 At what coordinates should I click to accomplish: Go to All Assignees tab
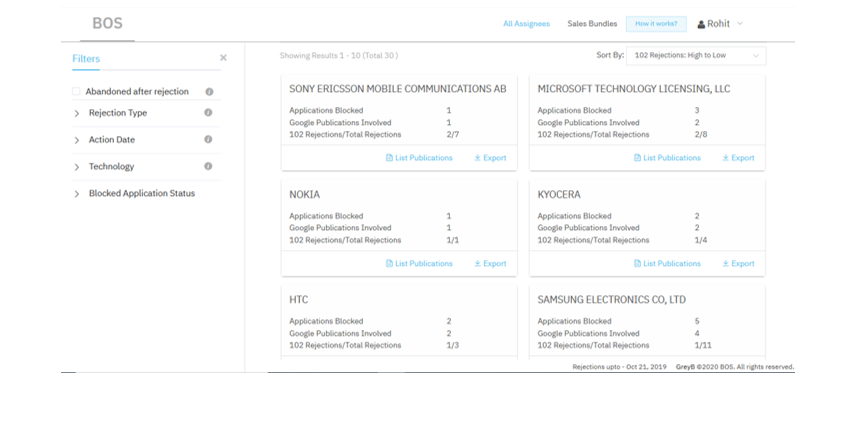pyautogui.click(x=526, y=24)
